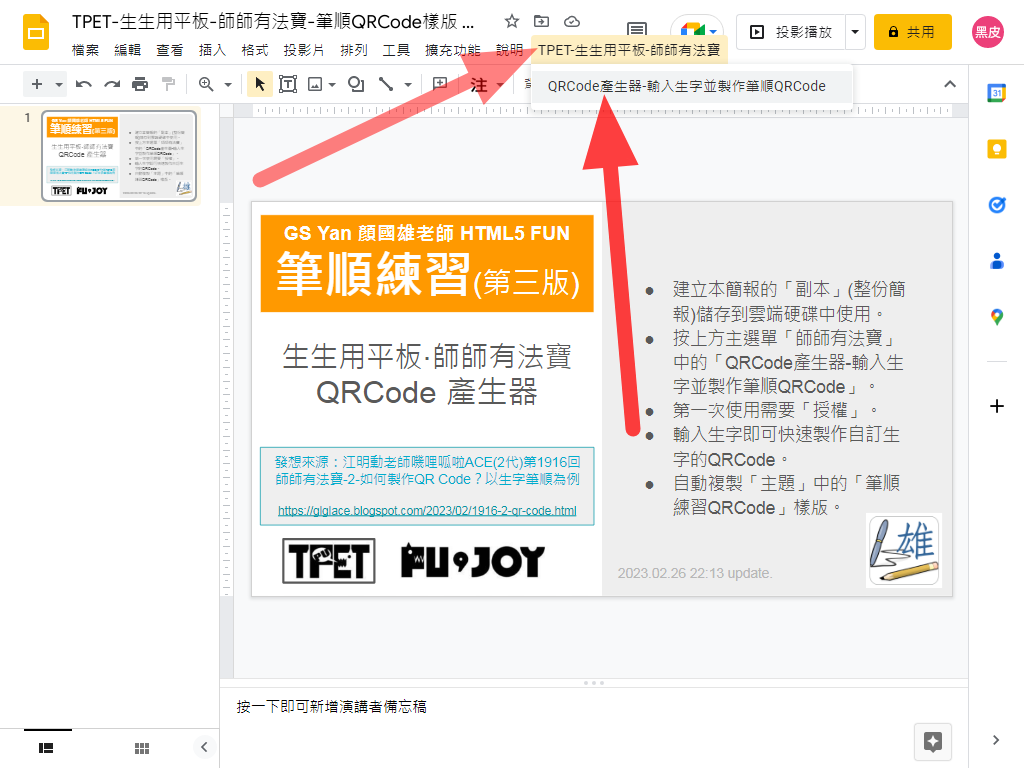The height and width of the screenshot is (768, 1024).
Task: Open Google Keep side panel
Action: point(997,150)
